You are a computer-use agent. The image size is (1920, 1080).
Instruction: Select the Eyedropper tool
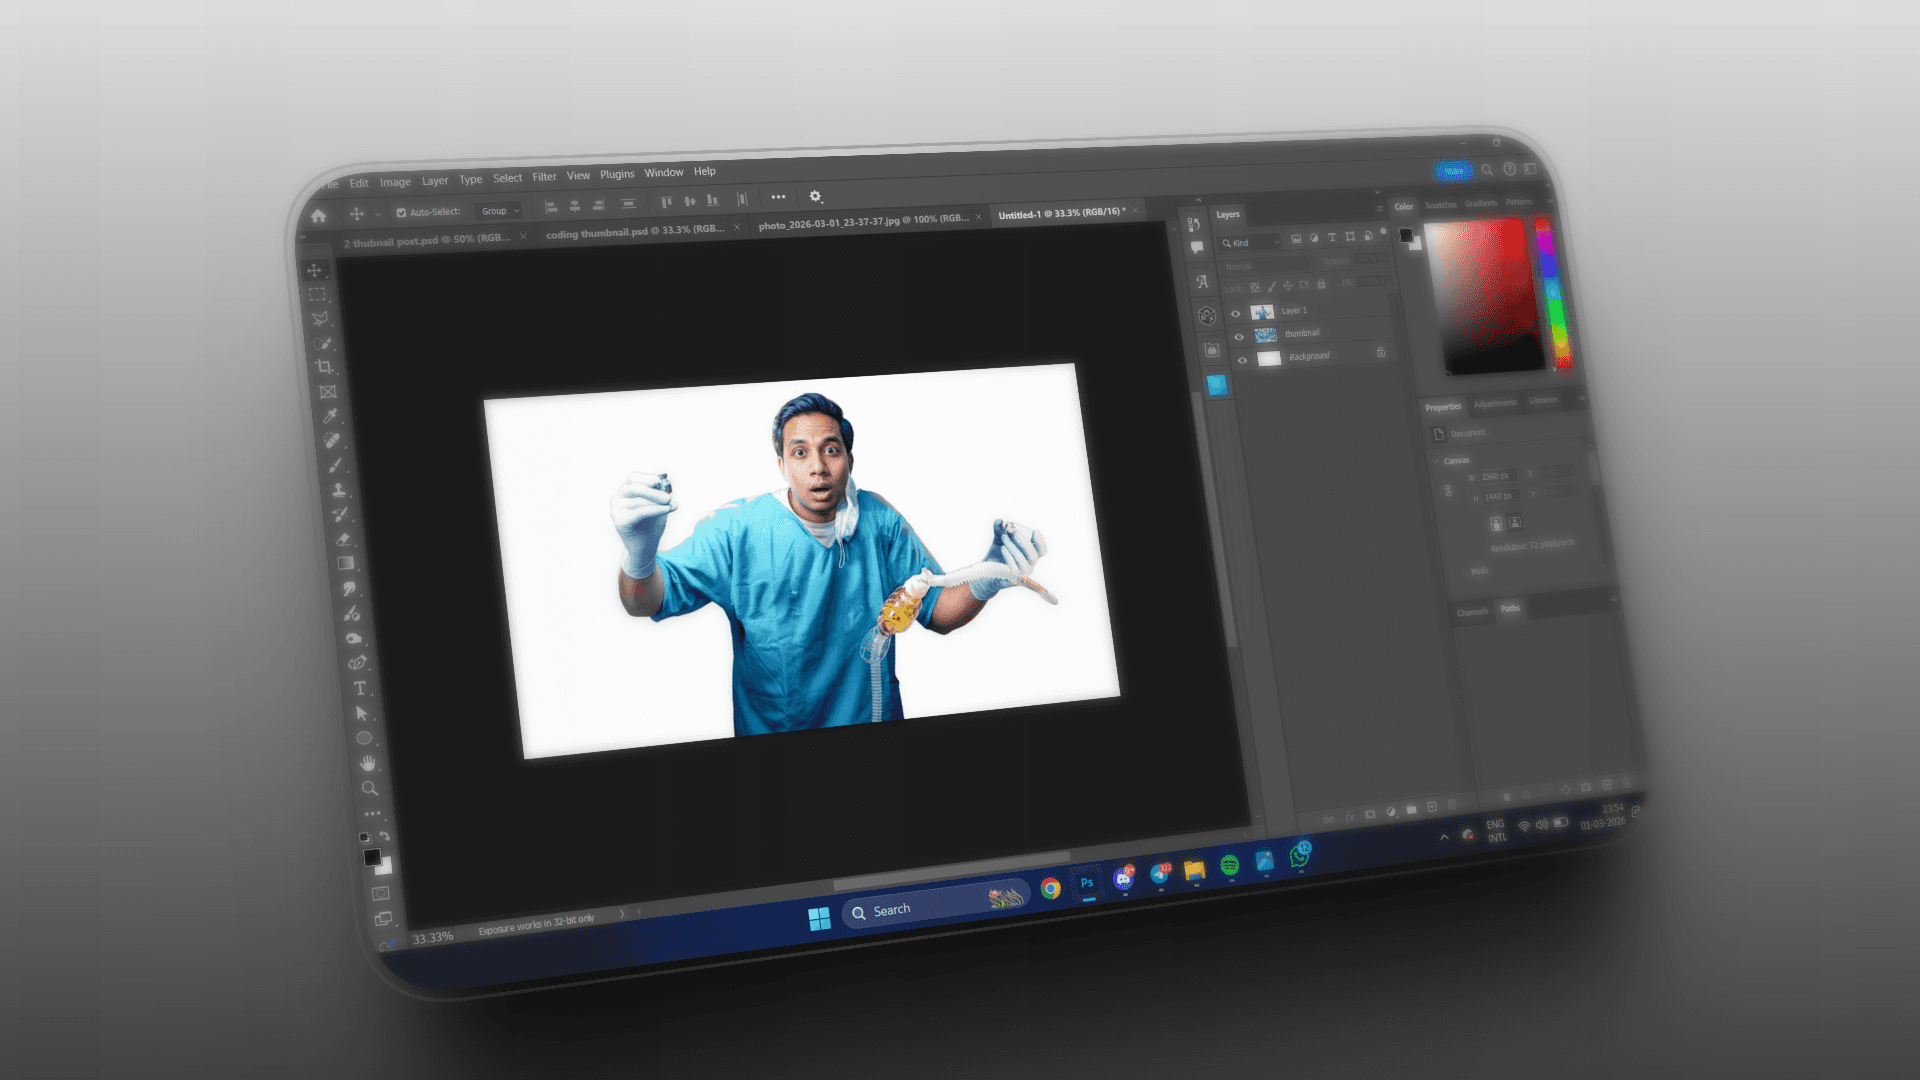(330, 416)
